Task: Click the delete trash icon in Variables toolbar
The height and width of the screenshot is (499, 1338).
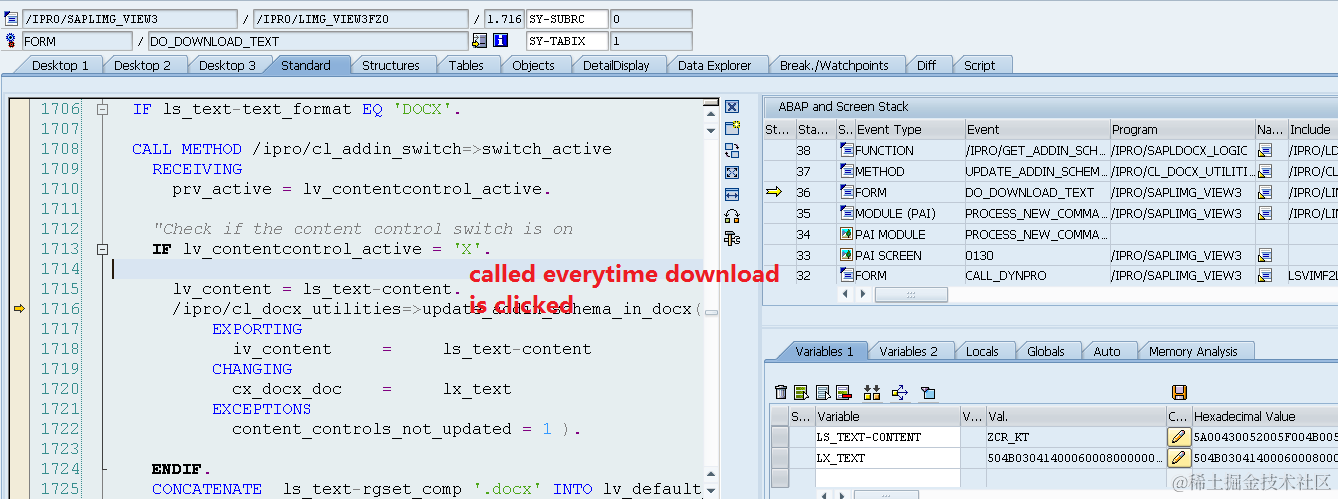Action: (x=781, y=393)
